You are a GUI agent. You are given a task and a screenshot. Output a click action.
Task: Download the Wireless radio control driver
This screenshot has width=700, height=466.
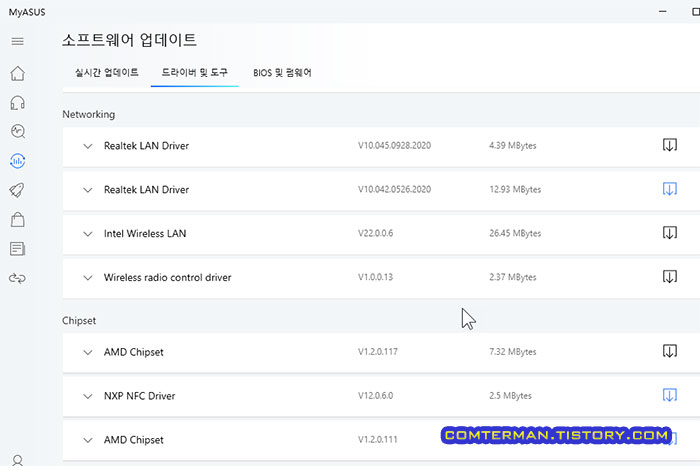(x=670, y=277)
